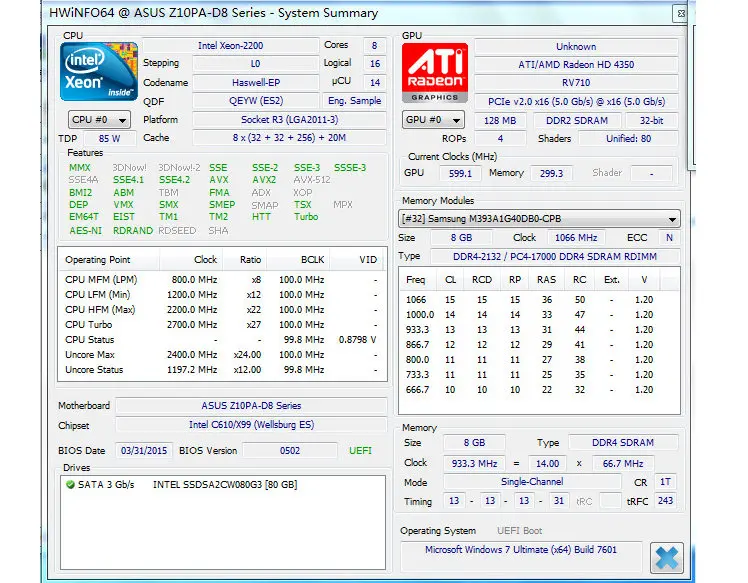Click the GPU memory clock 299.3
Screen dimensions: 748x583
[551, 173]
